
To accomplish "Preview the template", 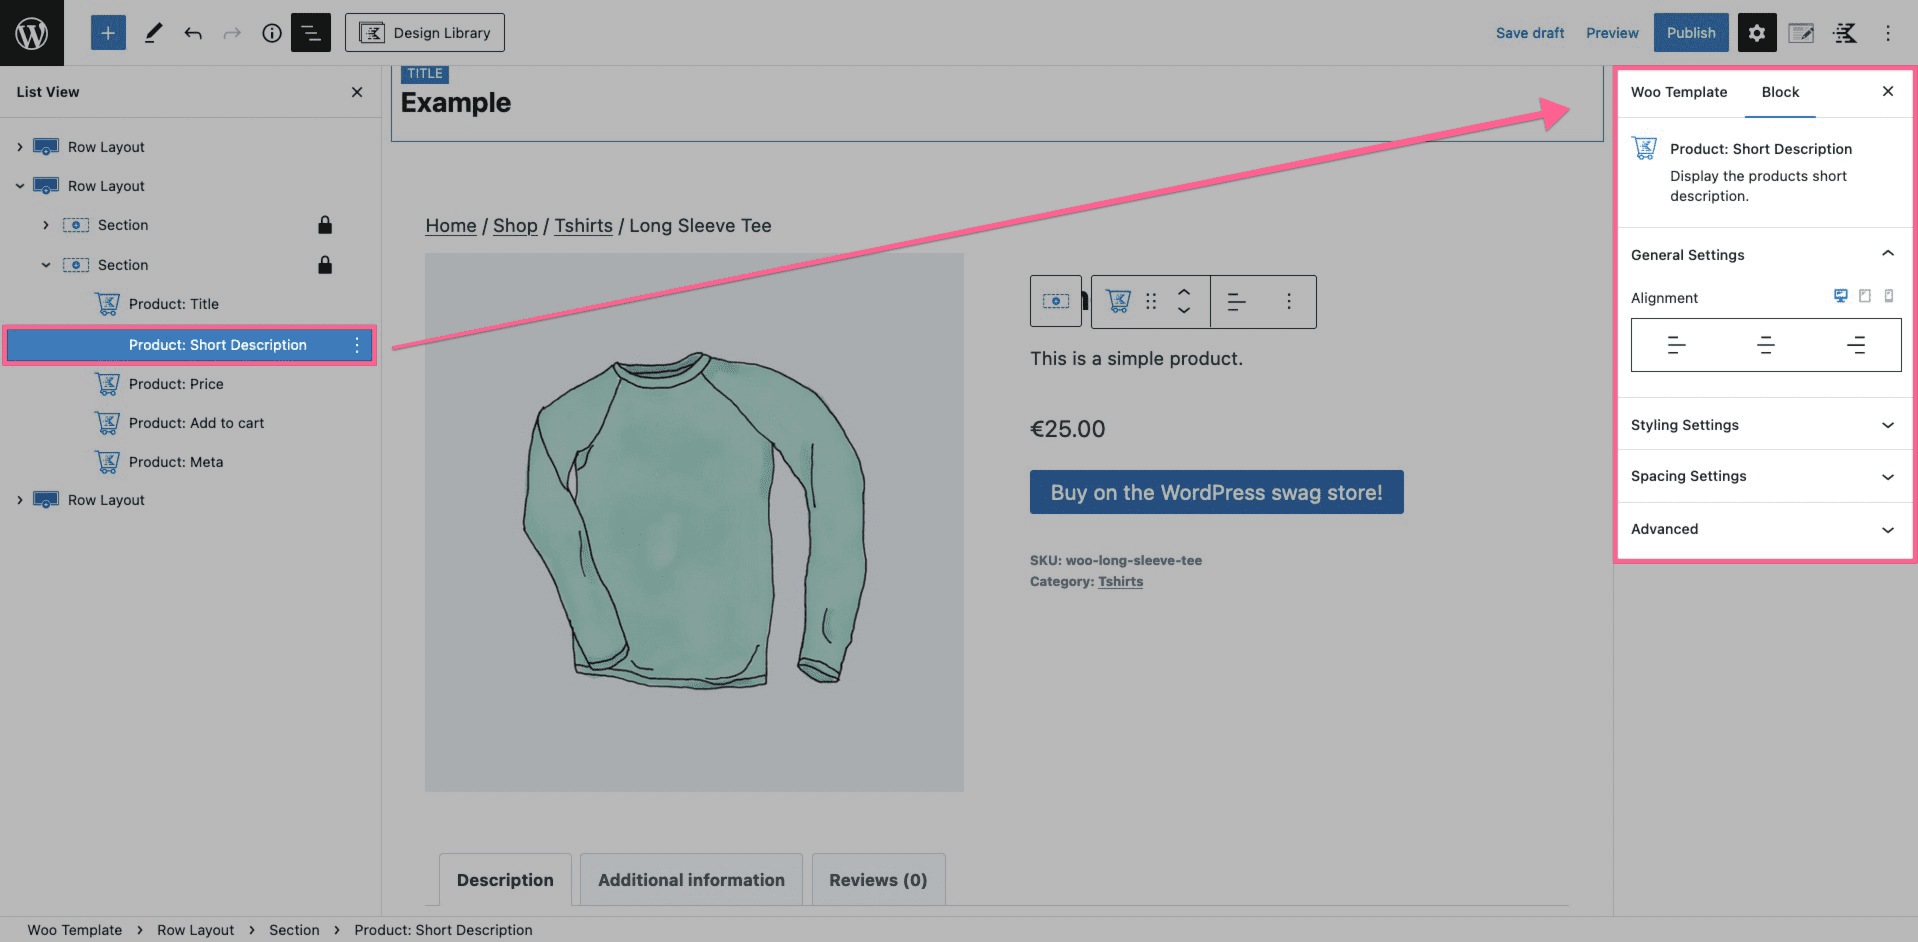I will pos(1612,33).
